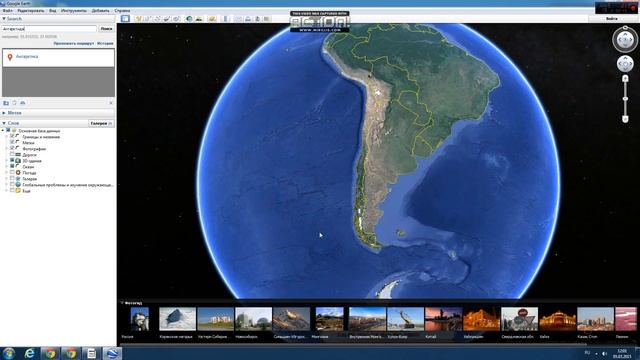This screenshot has width=640, height=360.
Task: Open the Файл menu
Action: tap(8, 11)
